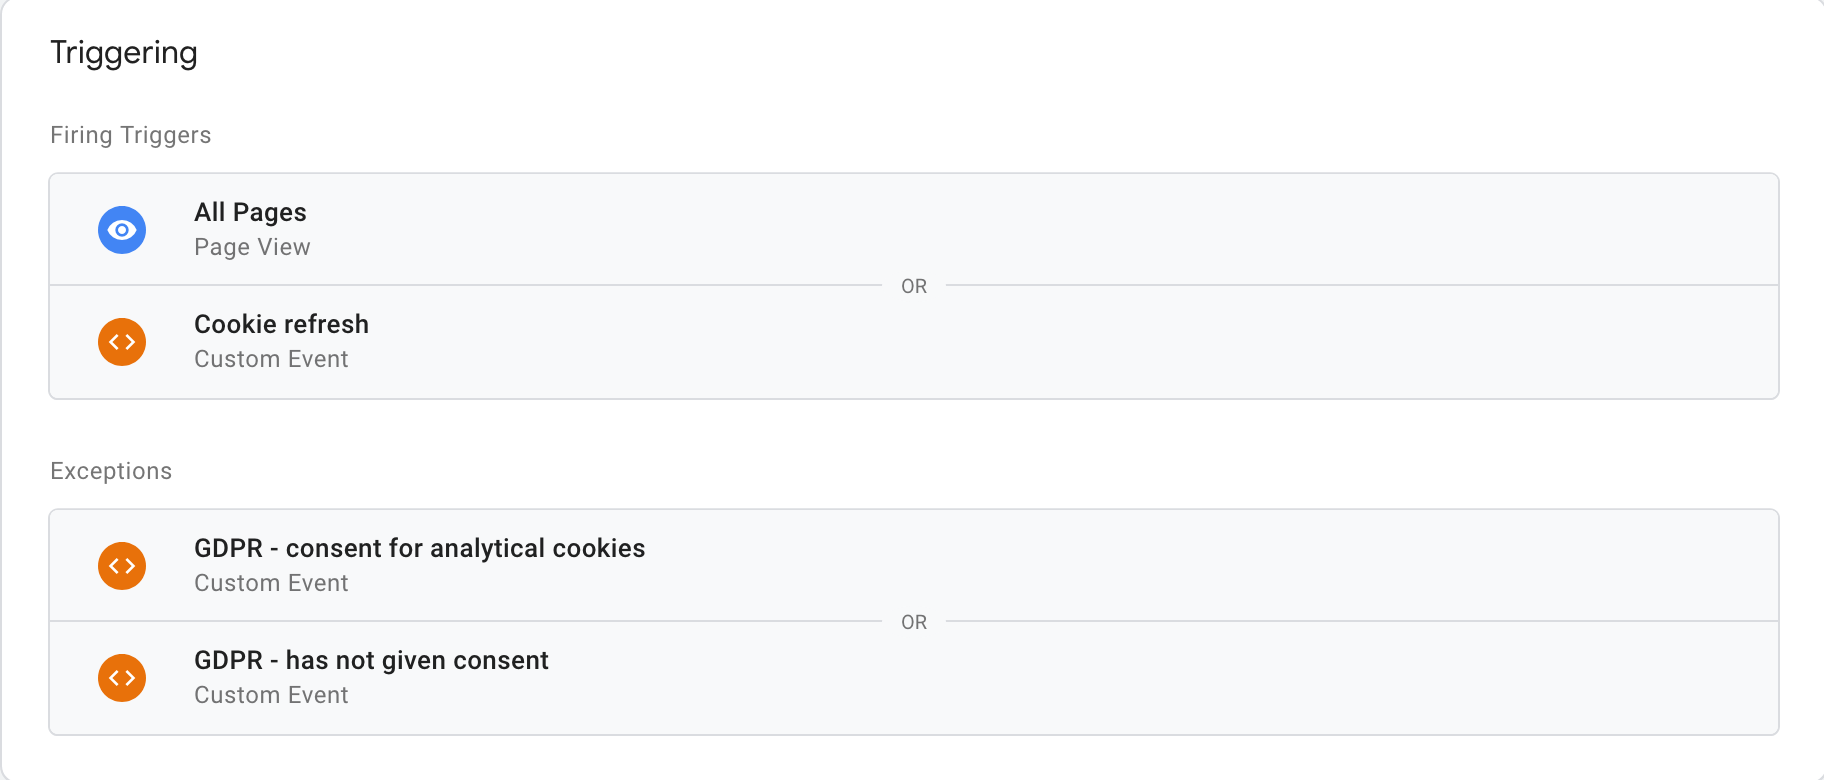Click the Page View type label

252,247
